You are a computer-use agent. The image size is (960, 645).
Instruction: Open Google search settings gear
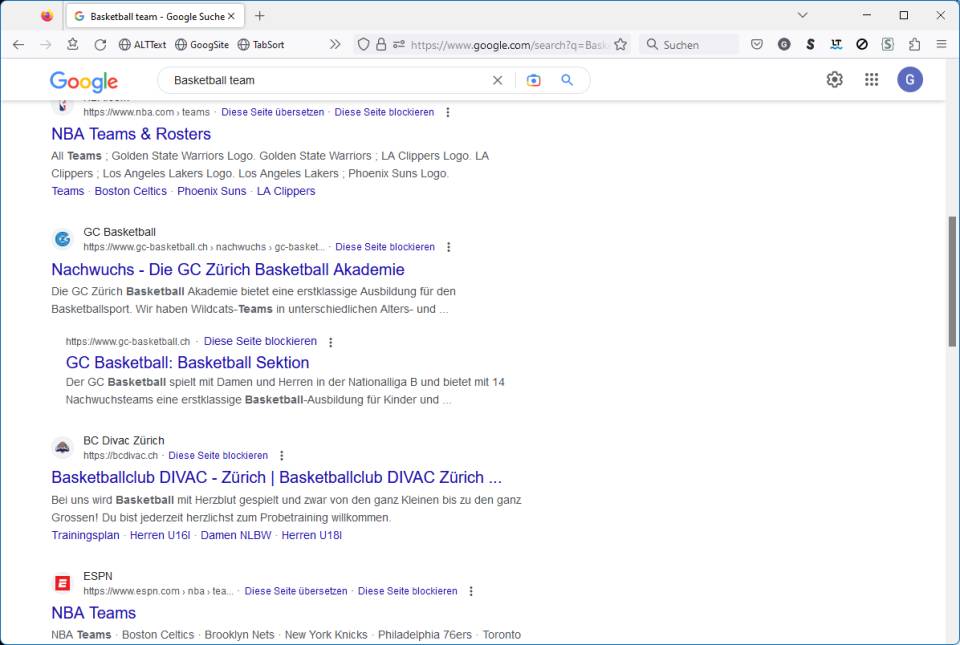pos(835,79)
